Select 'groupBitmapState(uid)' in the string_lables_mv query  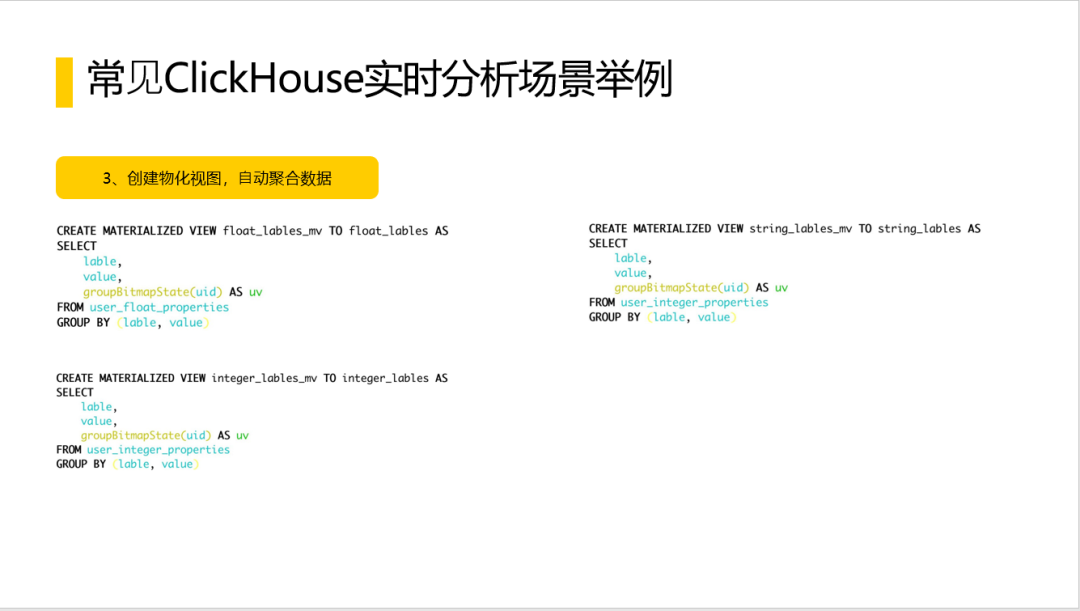(x=682, y=288)
